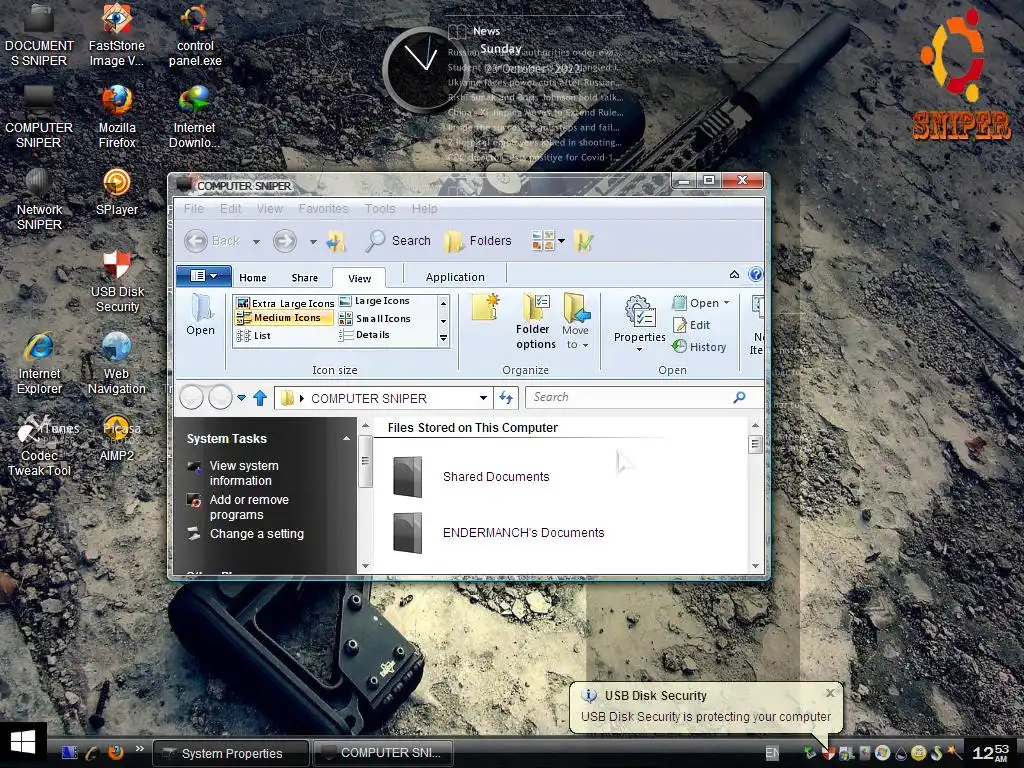Click the History button in the ribbon

[699, 347]
